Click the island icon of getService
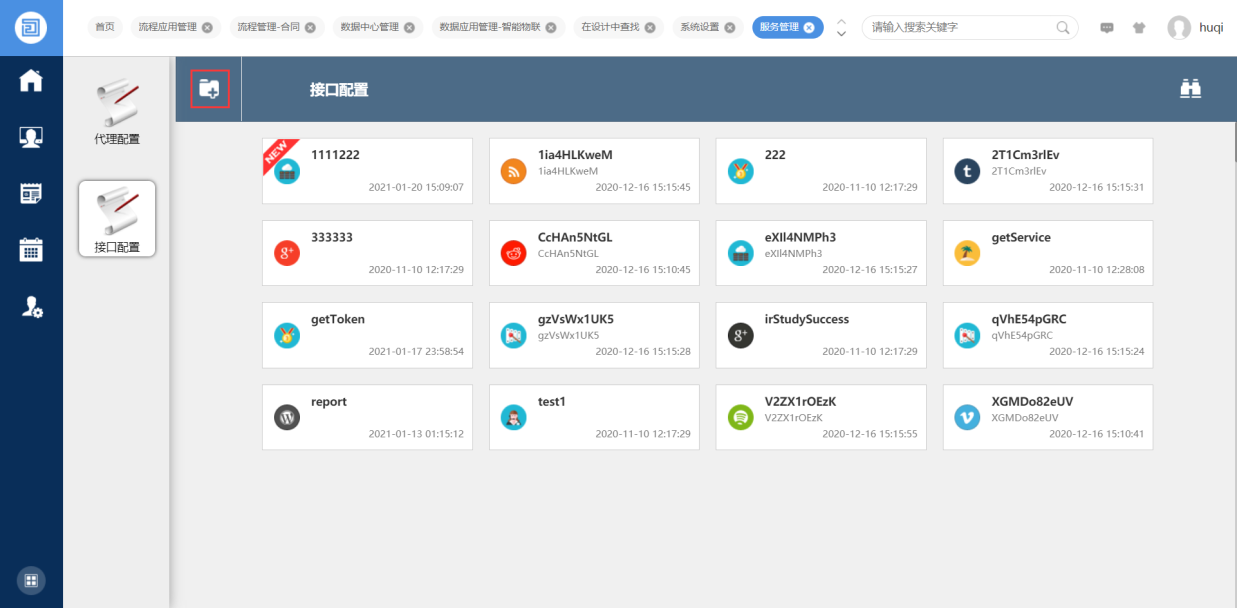The width and height of the screenshot is (1237, 608). point(967,254)
